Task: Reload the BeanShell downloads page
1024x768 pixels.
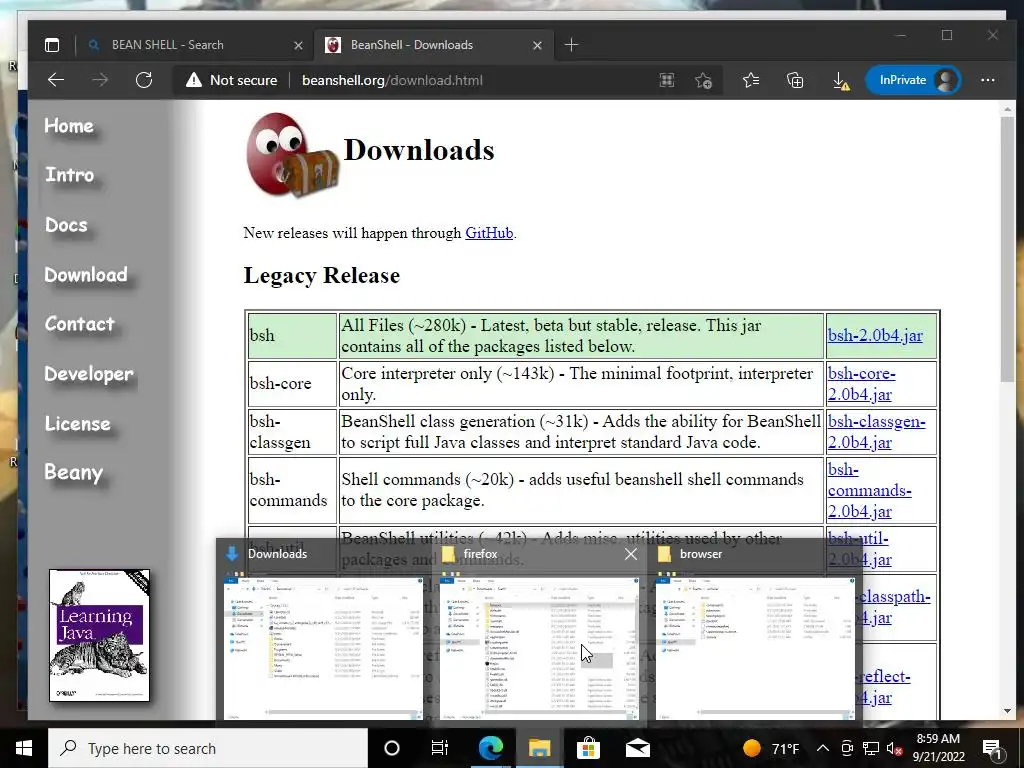Action: pos(144,80)
